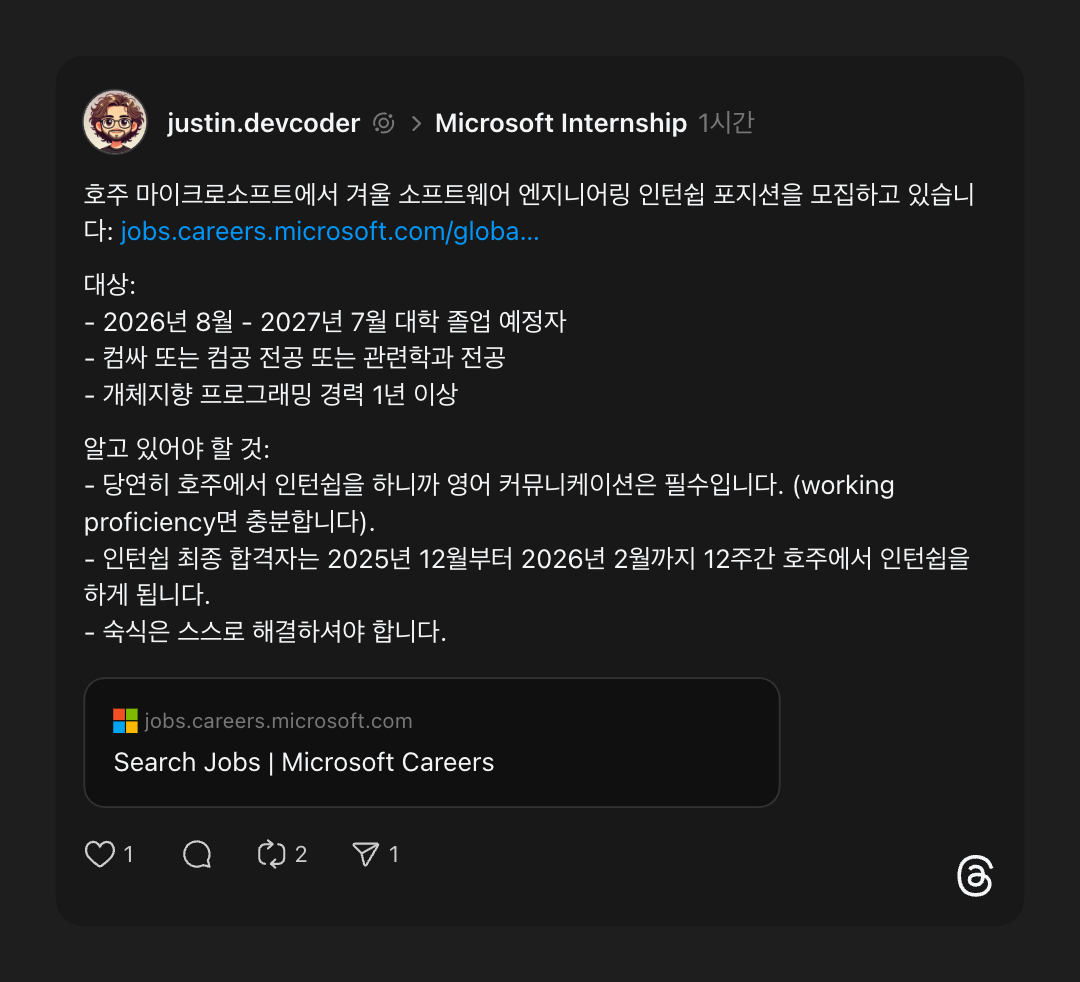Click the jobs.careers.microsoft.com domain in card

click(278, 721)
